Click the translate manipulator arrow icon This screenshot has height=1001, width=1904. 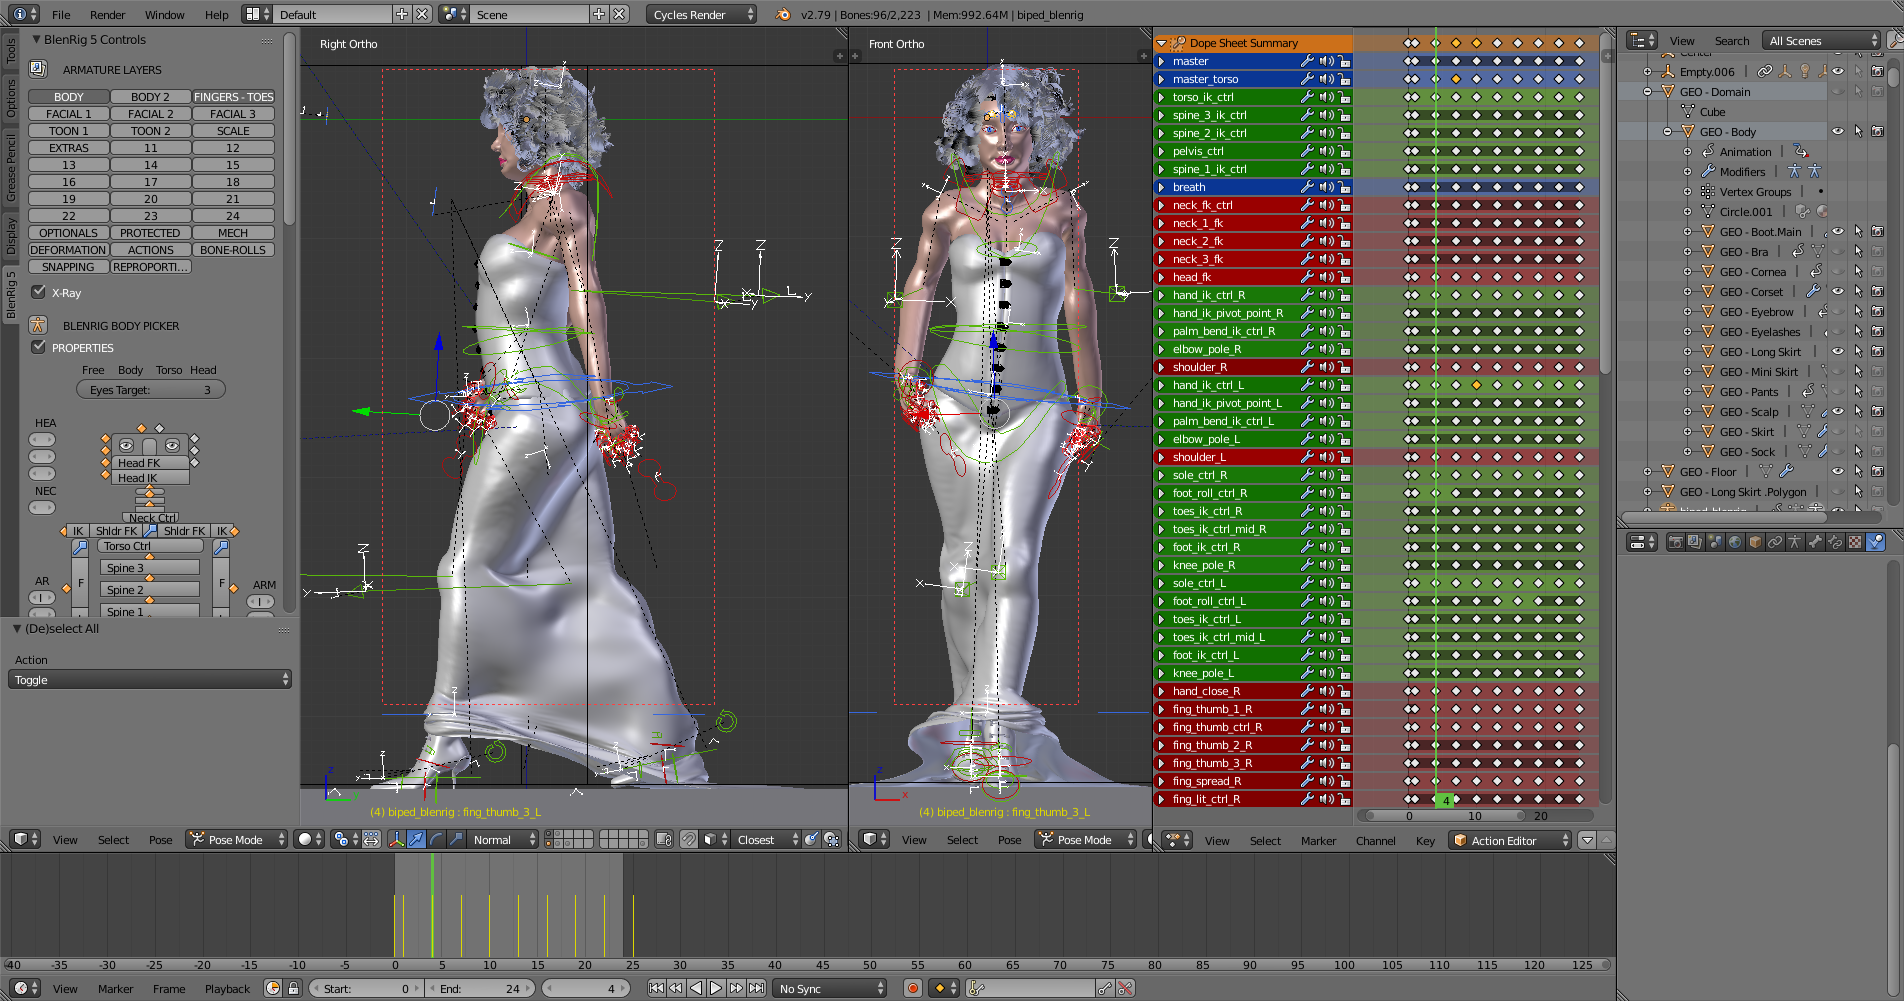pos(416,840)
